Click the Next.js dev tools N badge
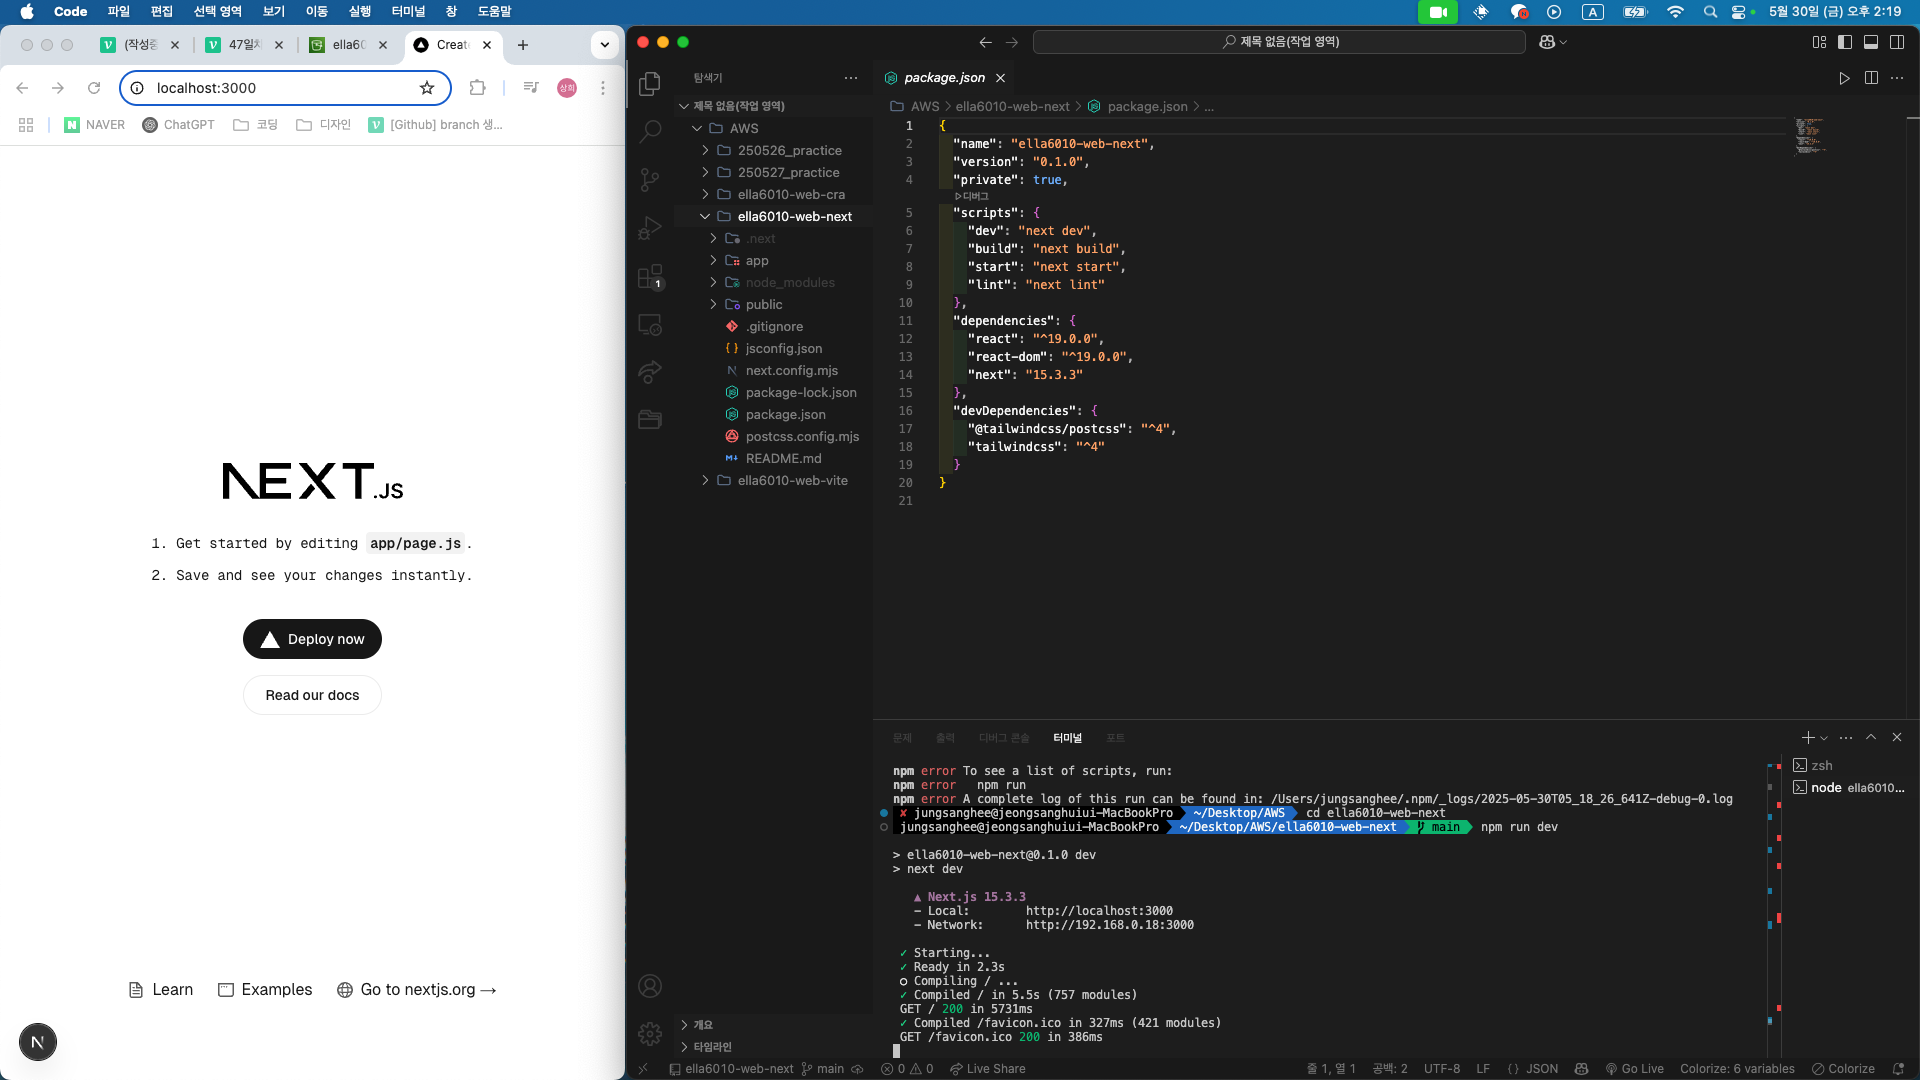 tap(38, 1042)
